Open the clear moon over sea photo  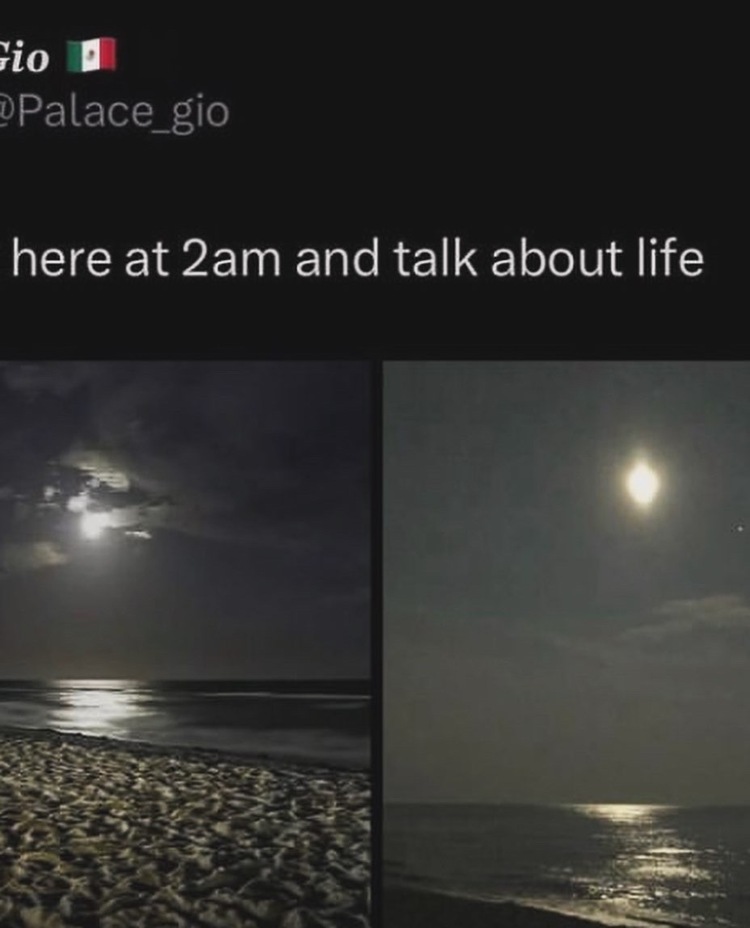pyautogui.click(x=566, y=644)
